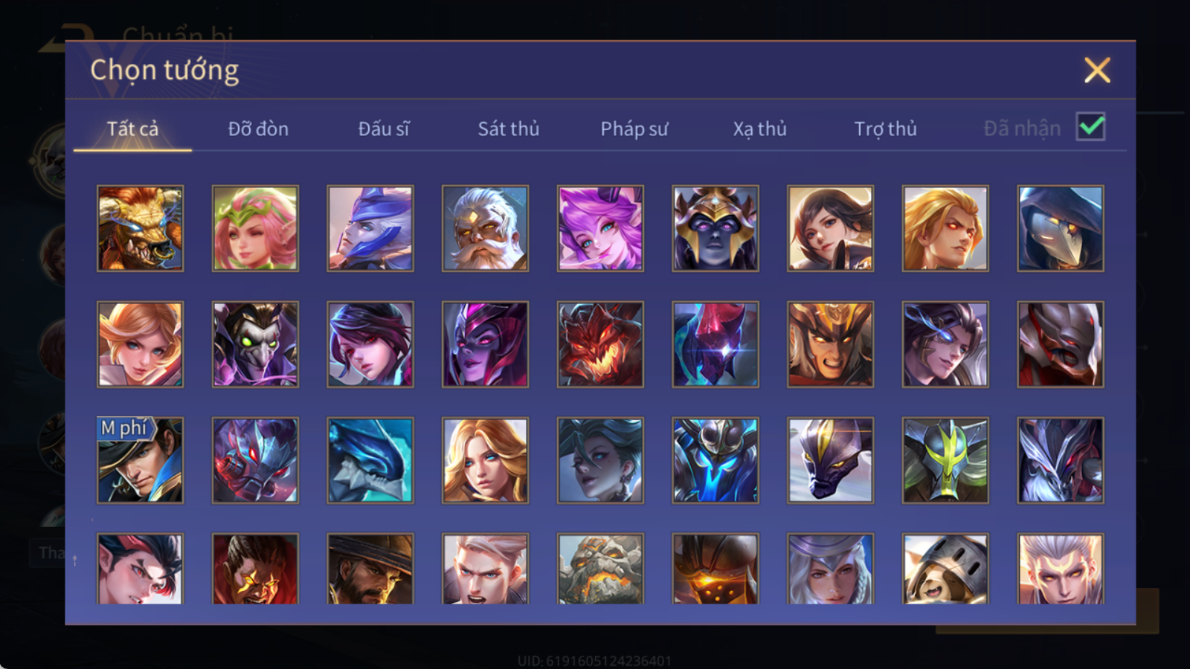Switch to the Trợ thủ tab
The width and height of the screenshot is (1190, 669).
[x=886, y=129]
